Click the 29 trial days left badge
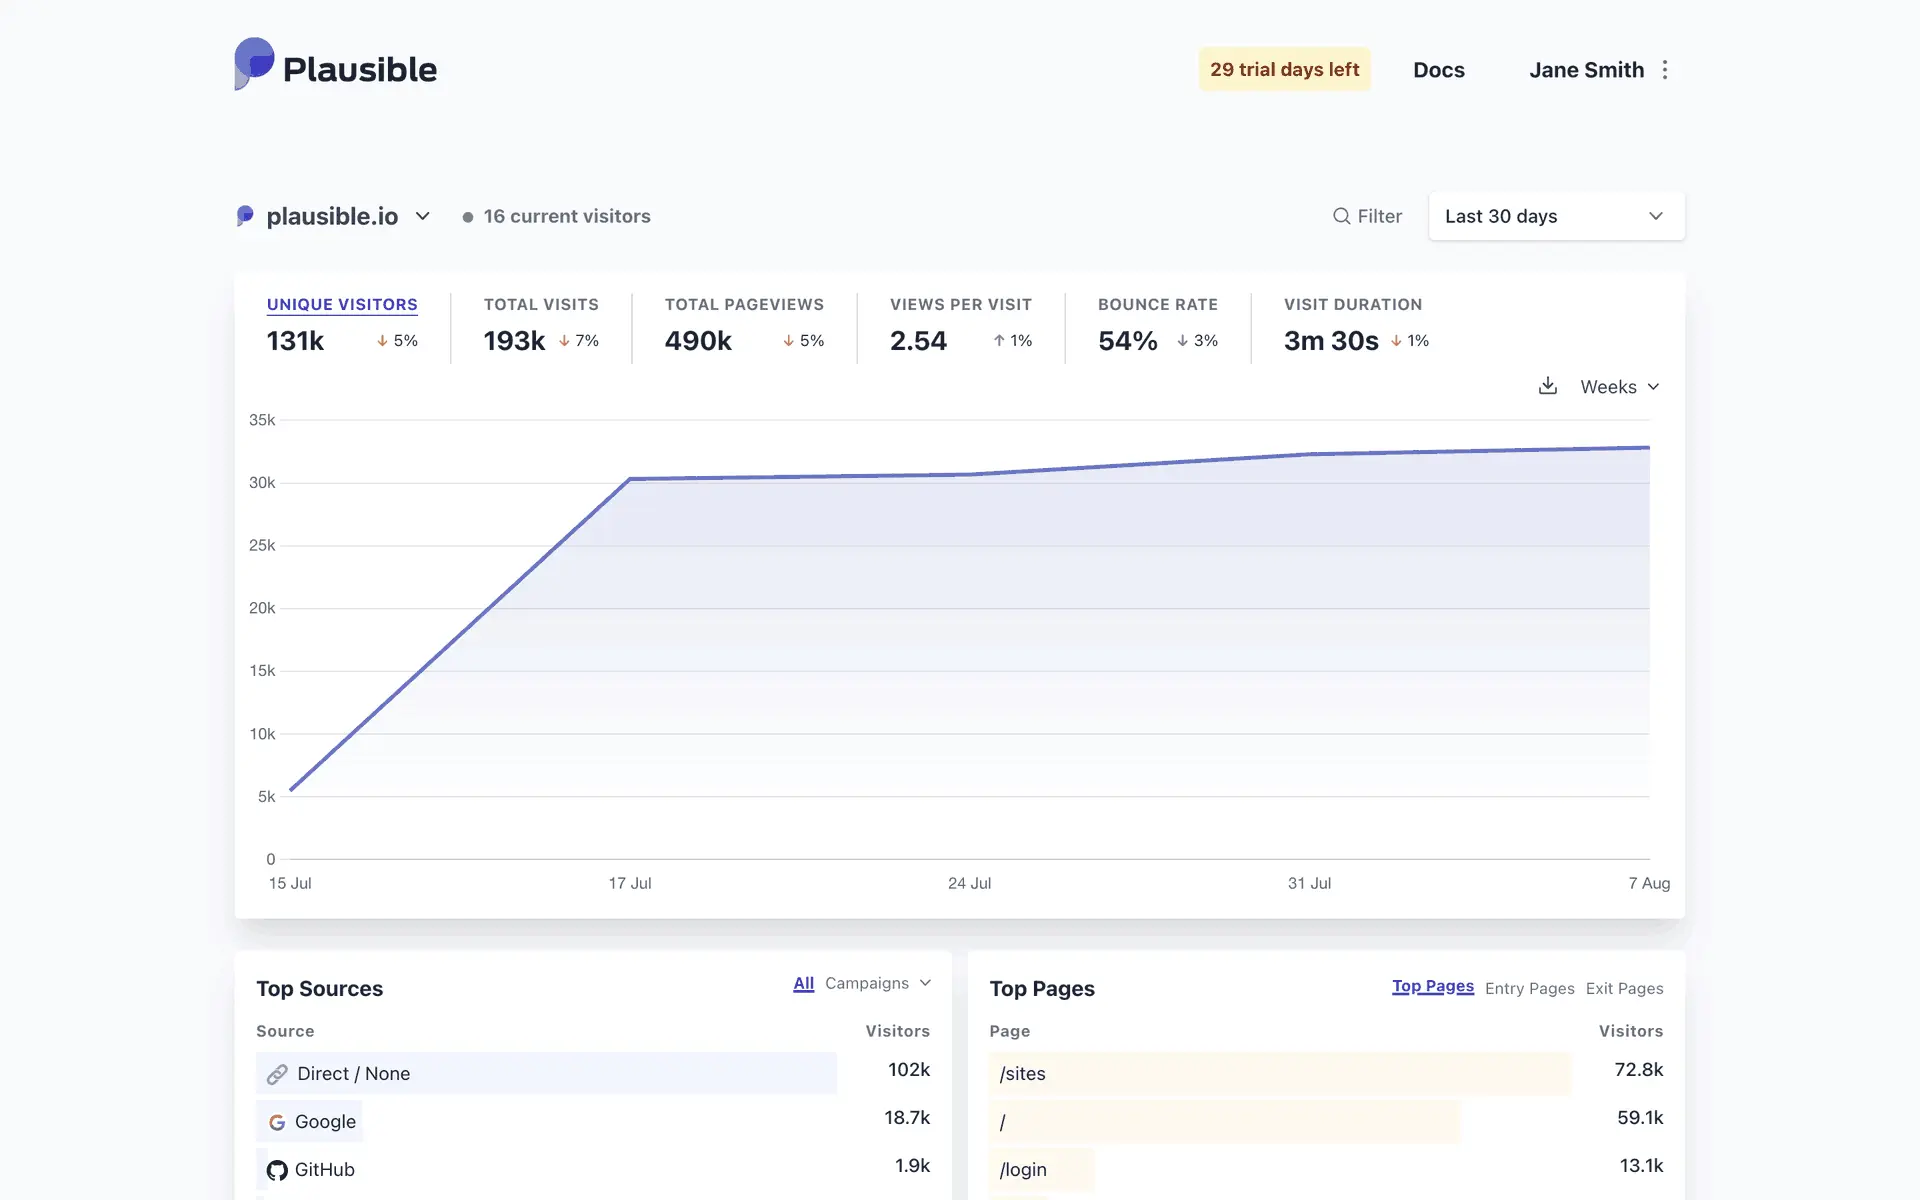 [x=1284, y=69]
